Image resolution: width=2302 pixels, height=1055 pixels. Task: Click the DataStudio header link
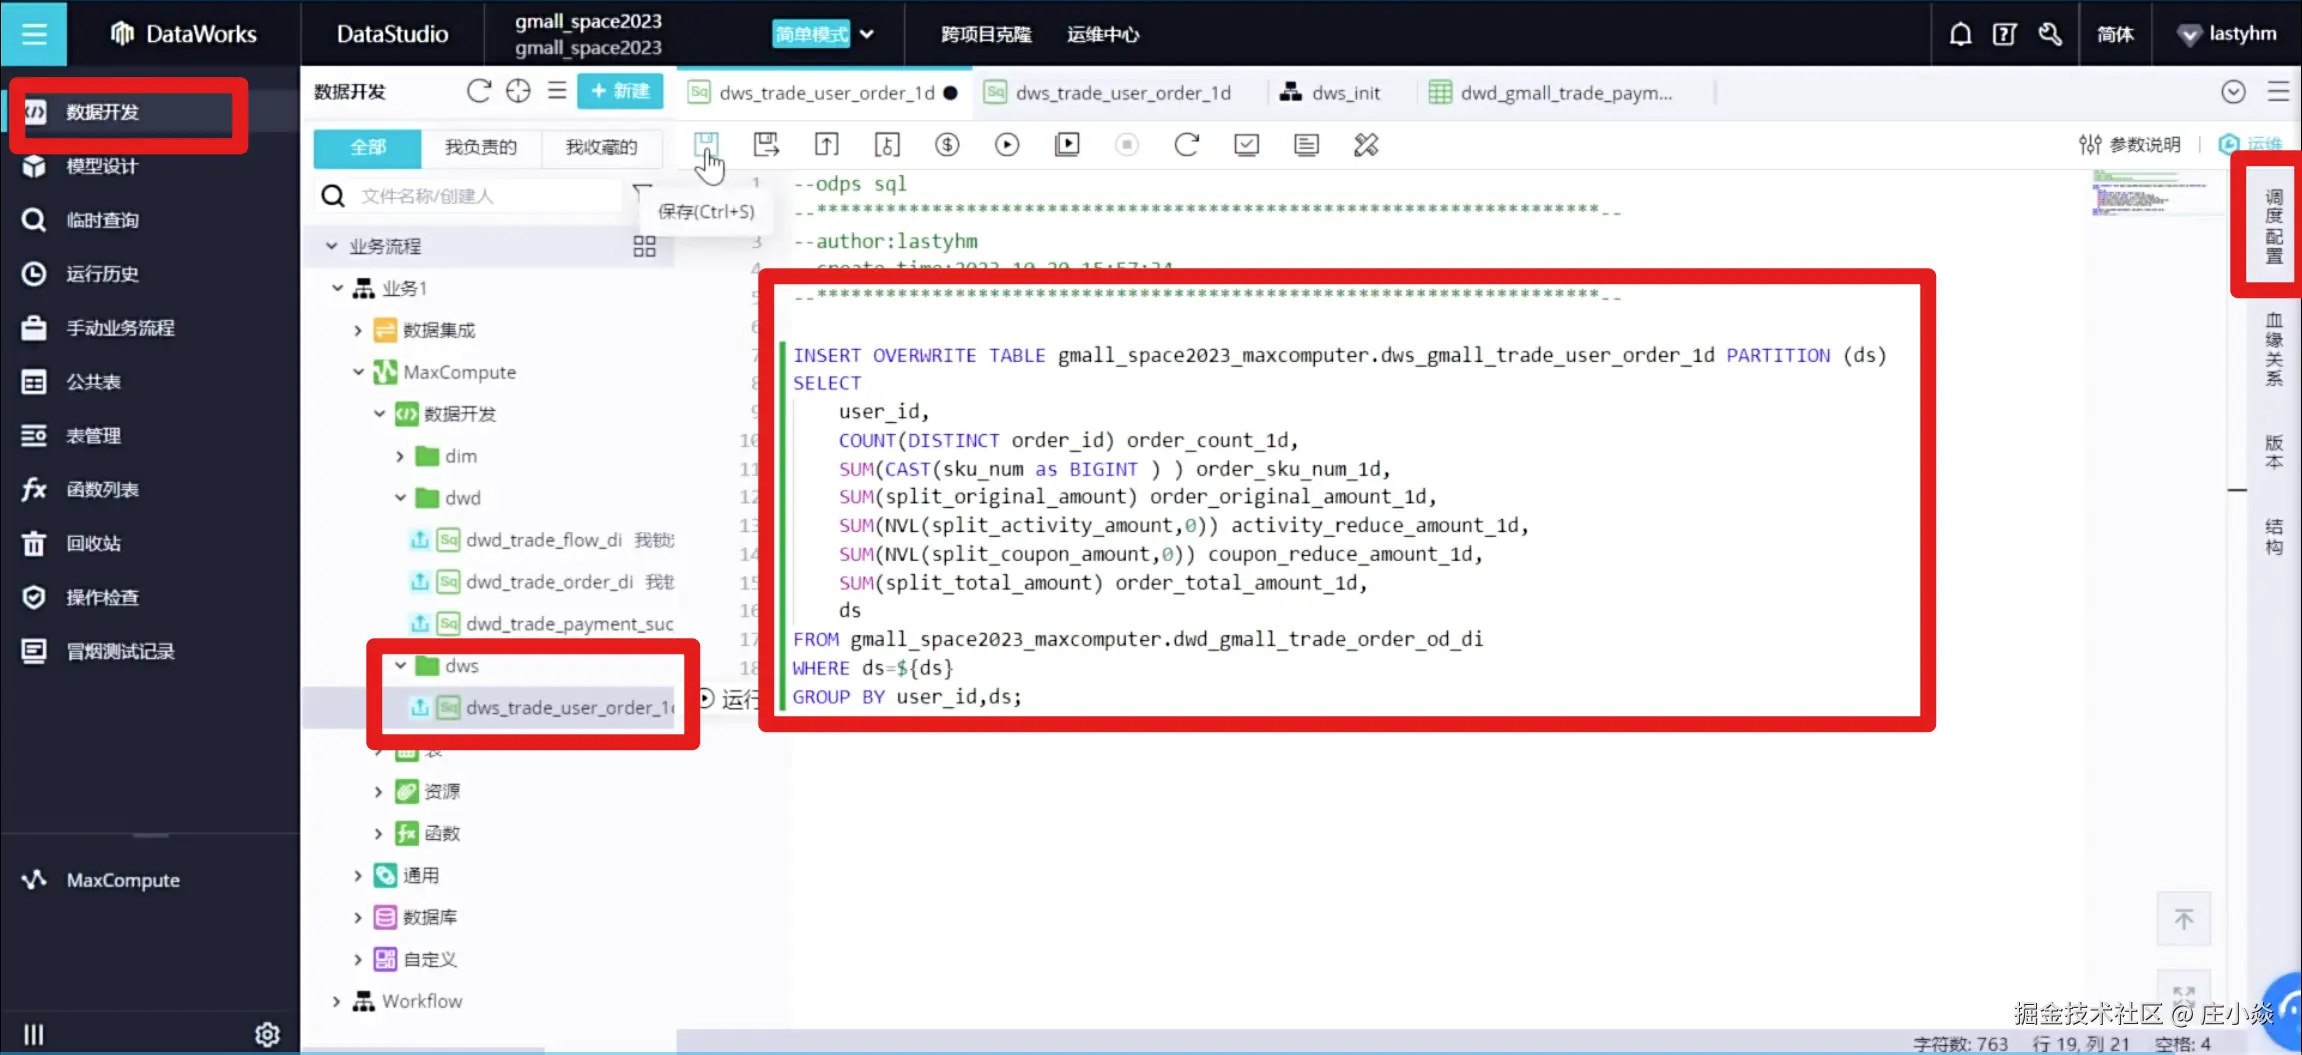392,34
